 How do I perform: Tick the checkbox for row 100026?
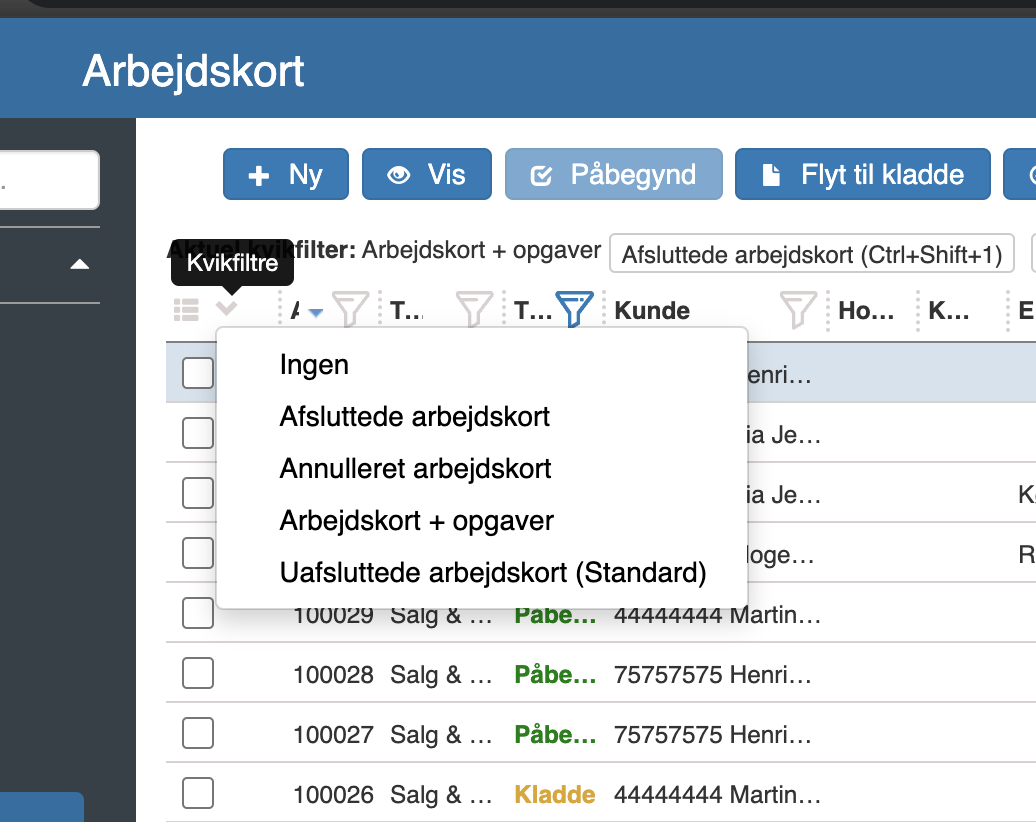(x=198, y=793)
